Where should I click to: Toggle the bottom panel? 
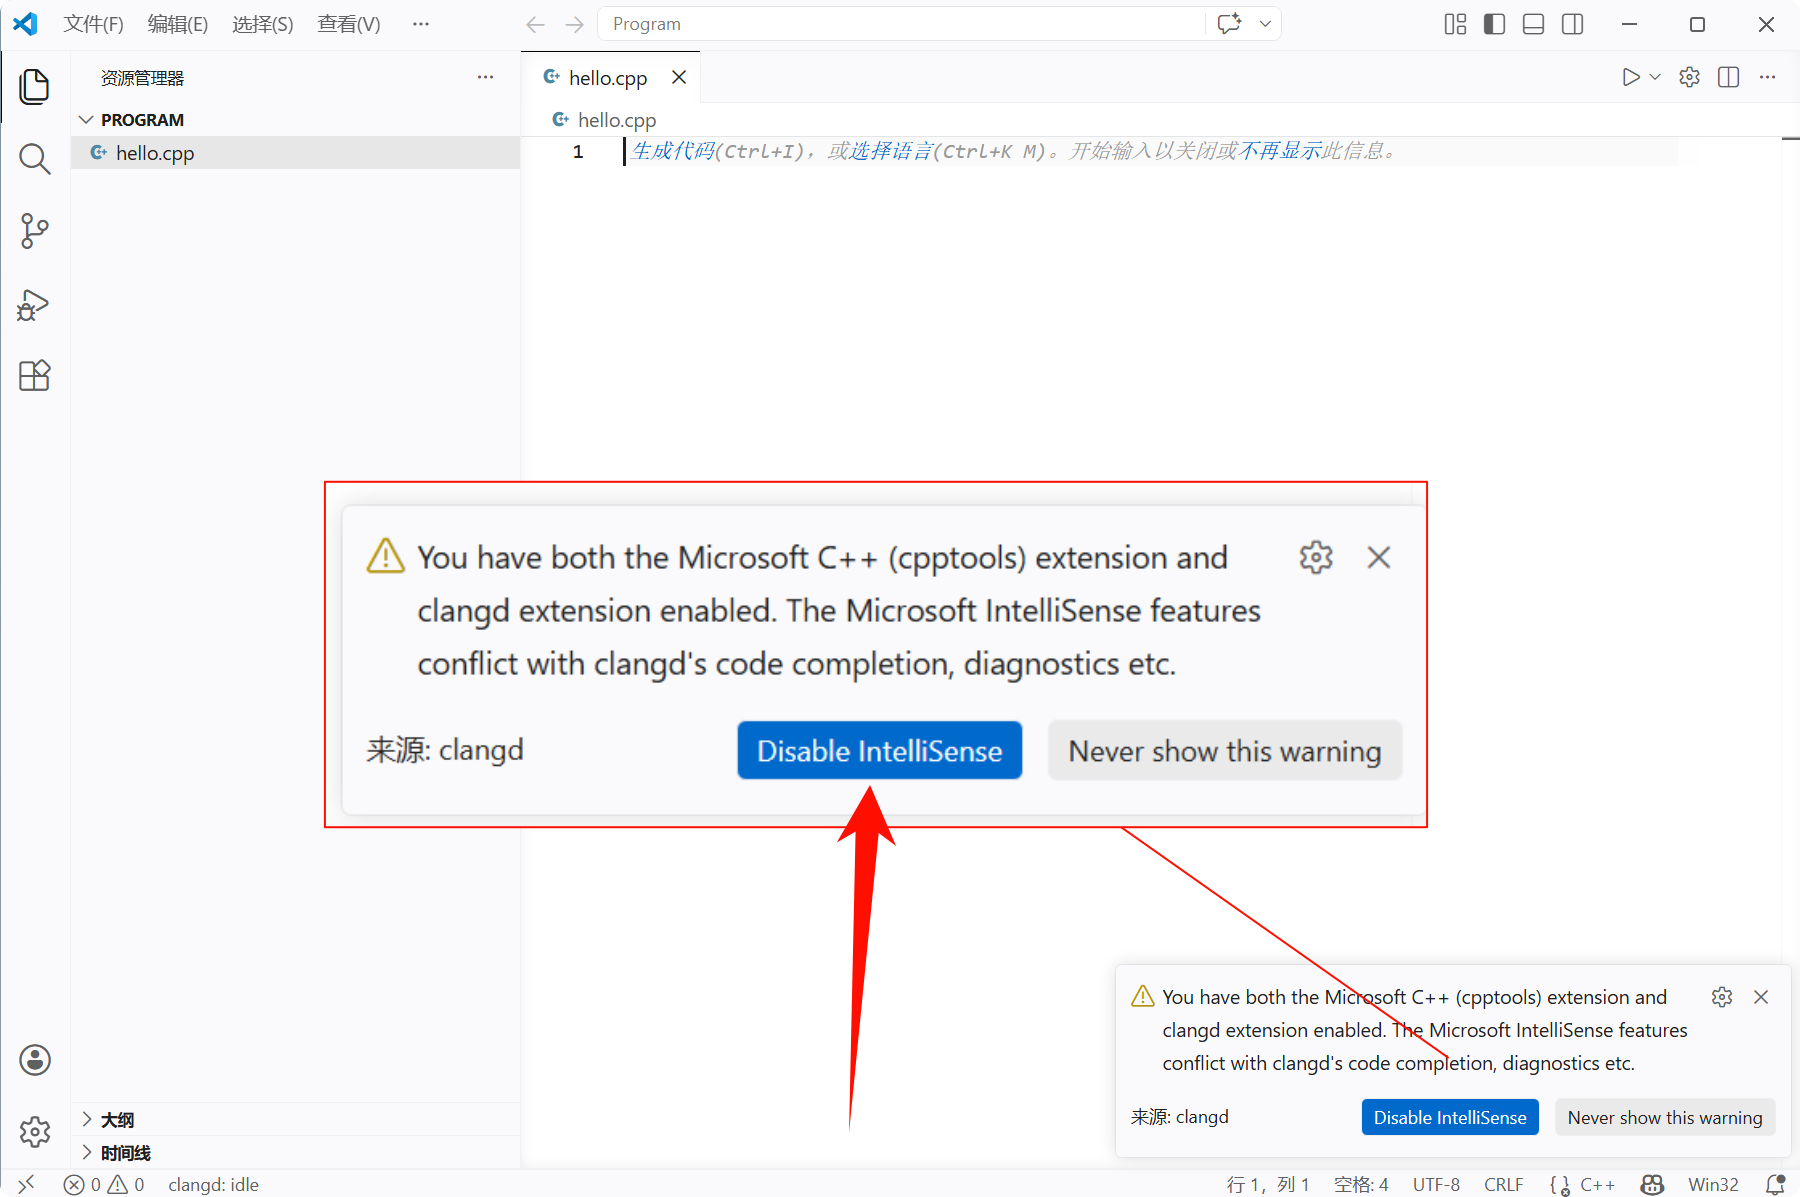pyautogui.click(x=1533, y=24)
